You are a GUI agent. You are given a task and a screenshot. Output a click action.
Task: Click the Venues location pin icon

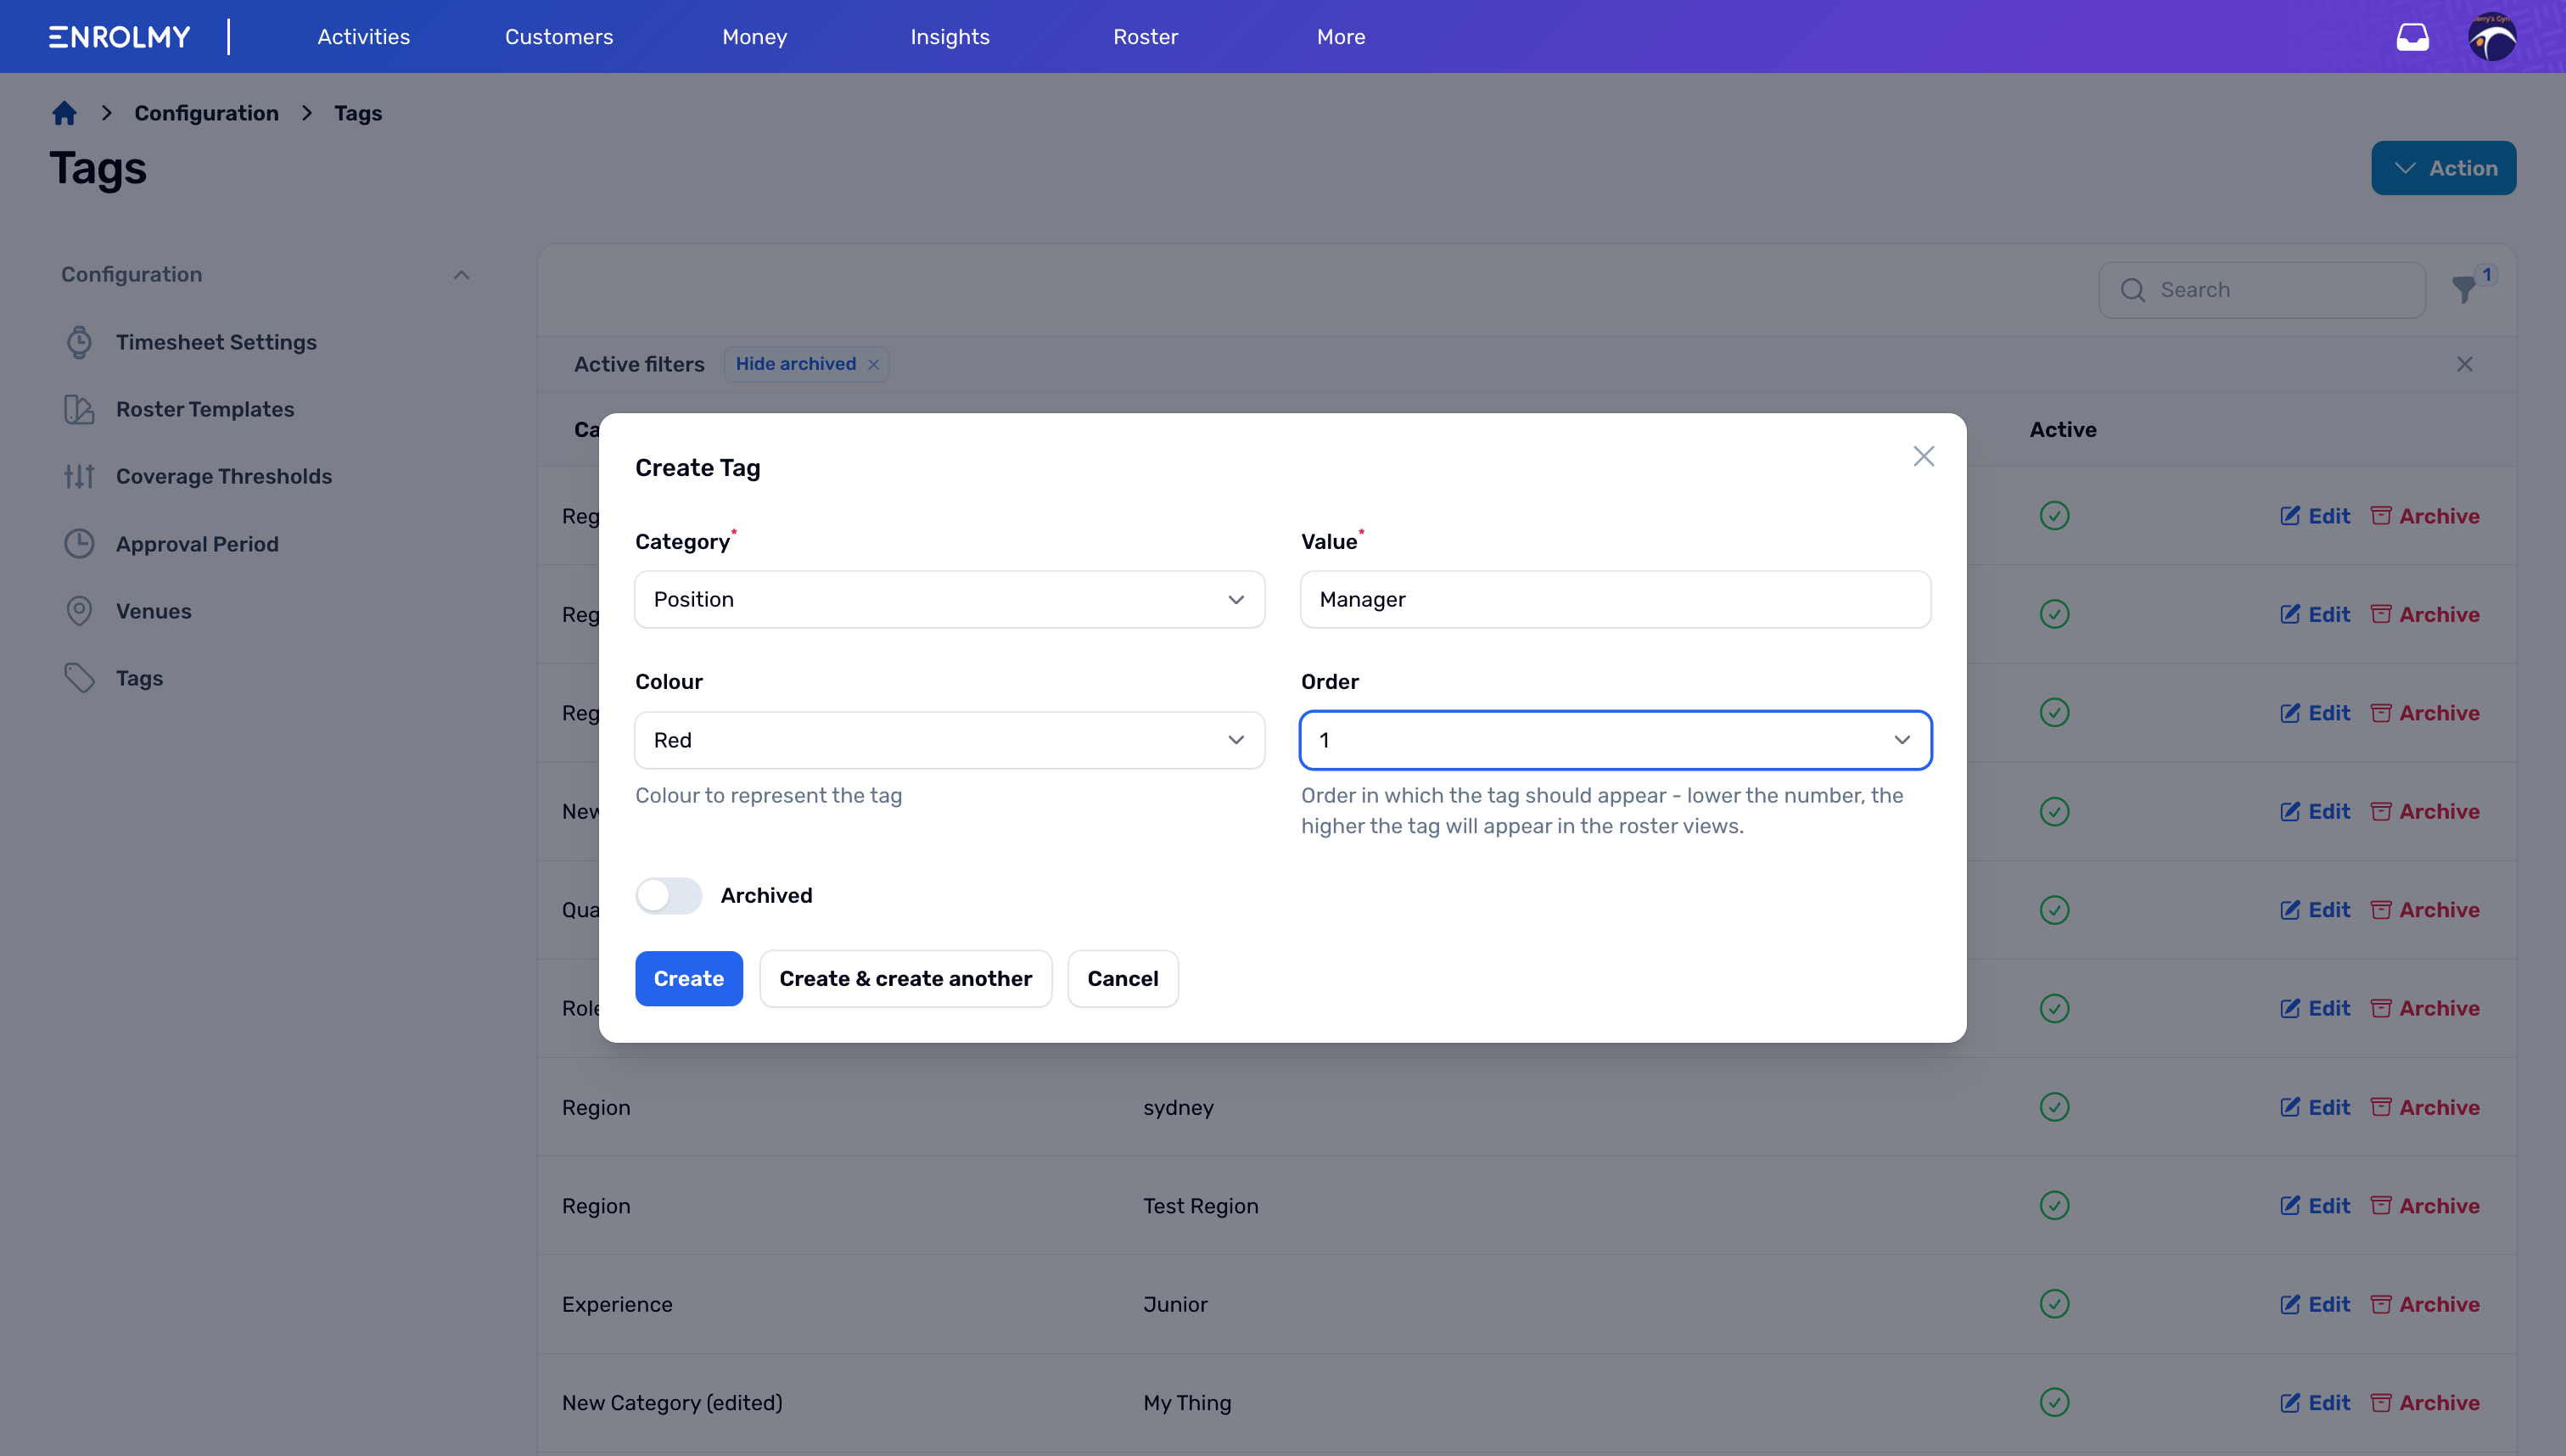click(x=79, y=611)
